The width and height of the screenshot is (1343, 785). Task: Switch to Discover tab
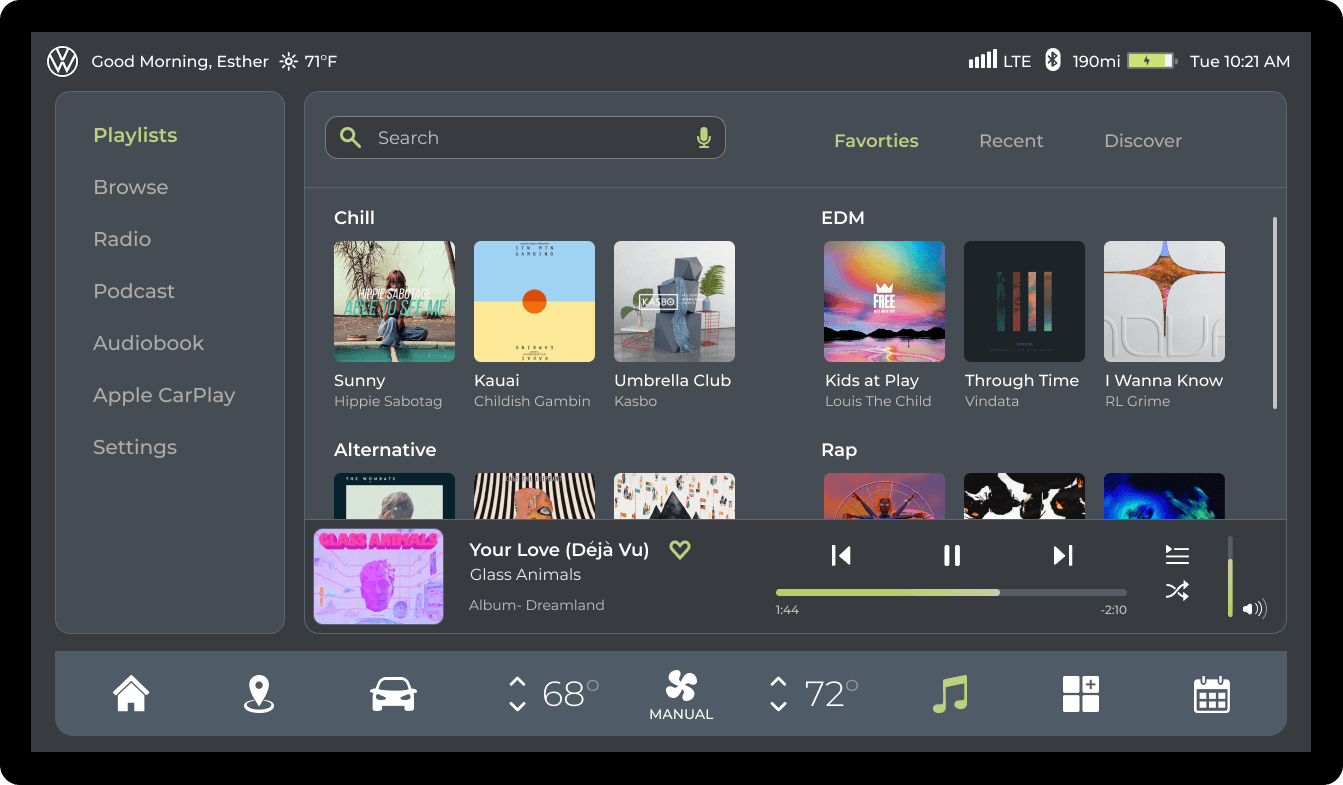1143,141
